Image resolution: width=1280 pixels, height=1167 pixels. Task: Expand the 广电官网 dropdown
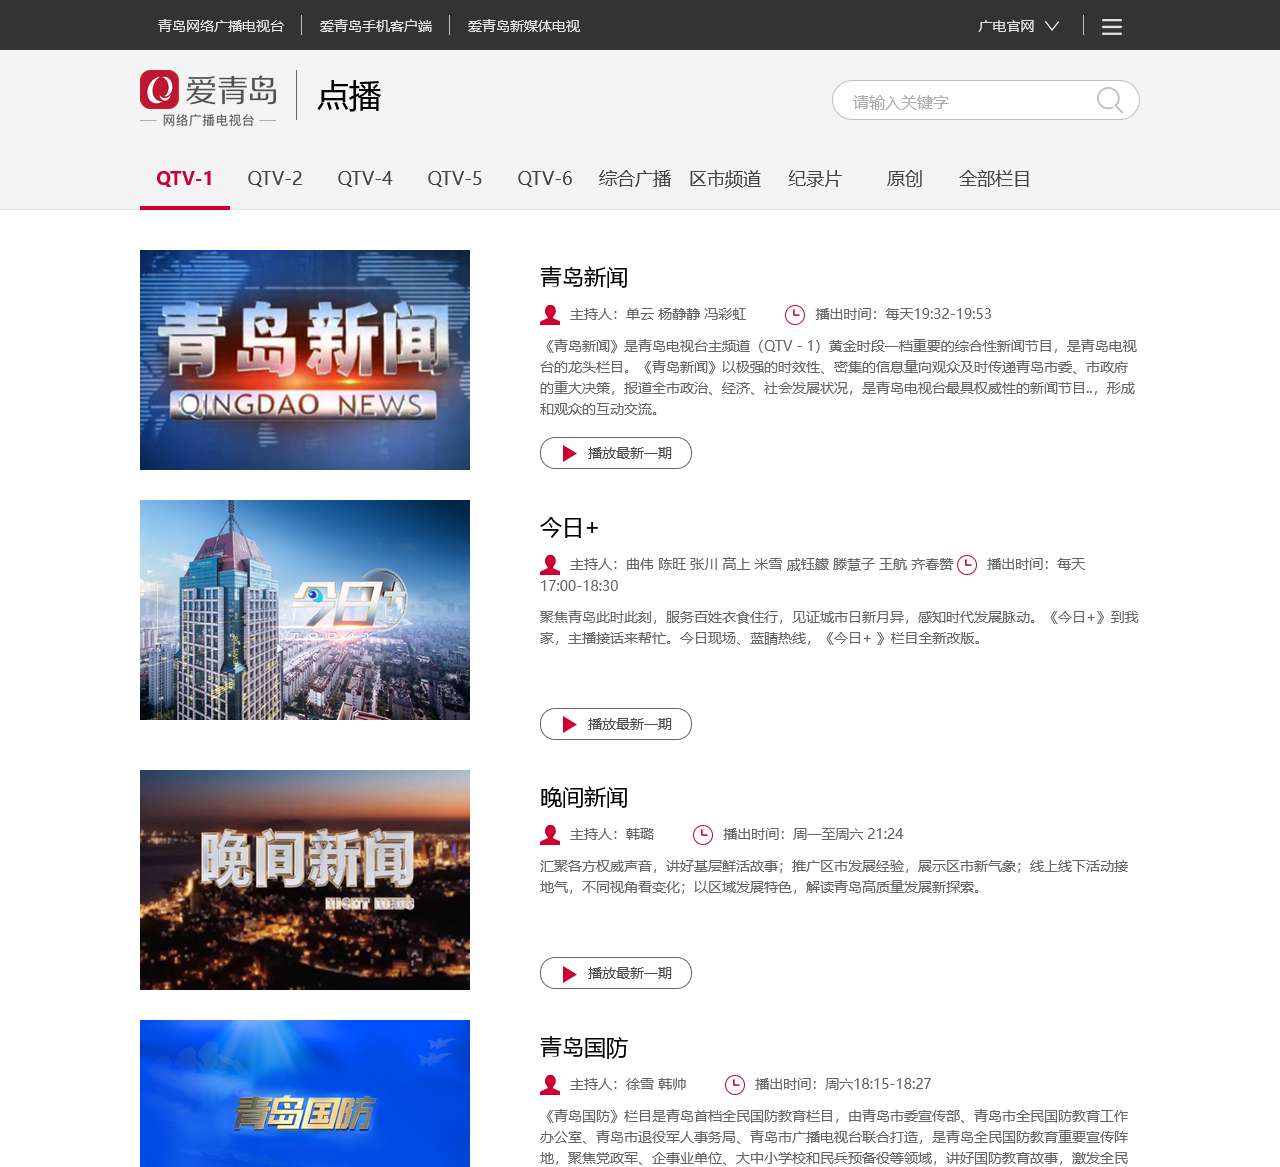[1018, 26]
